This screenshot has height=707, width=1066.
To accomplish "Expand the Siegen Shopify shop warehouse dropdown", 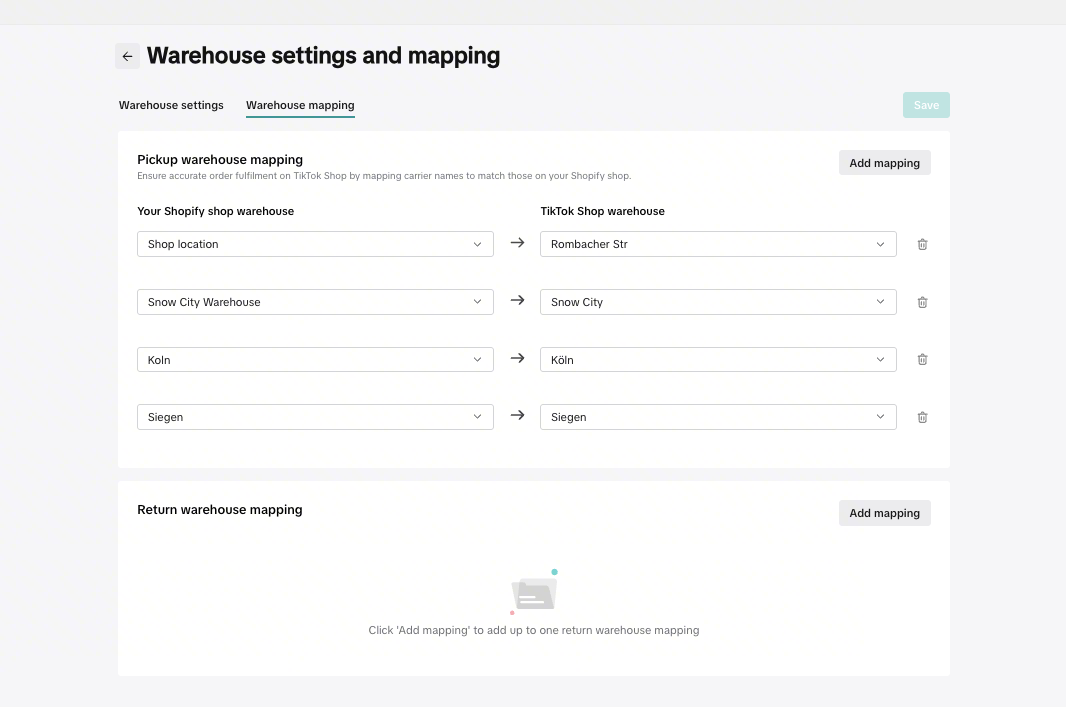I will [315, 417].
